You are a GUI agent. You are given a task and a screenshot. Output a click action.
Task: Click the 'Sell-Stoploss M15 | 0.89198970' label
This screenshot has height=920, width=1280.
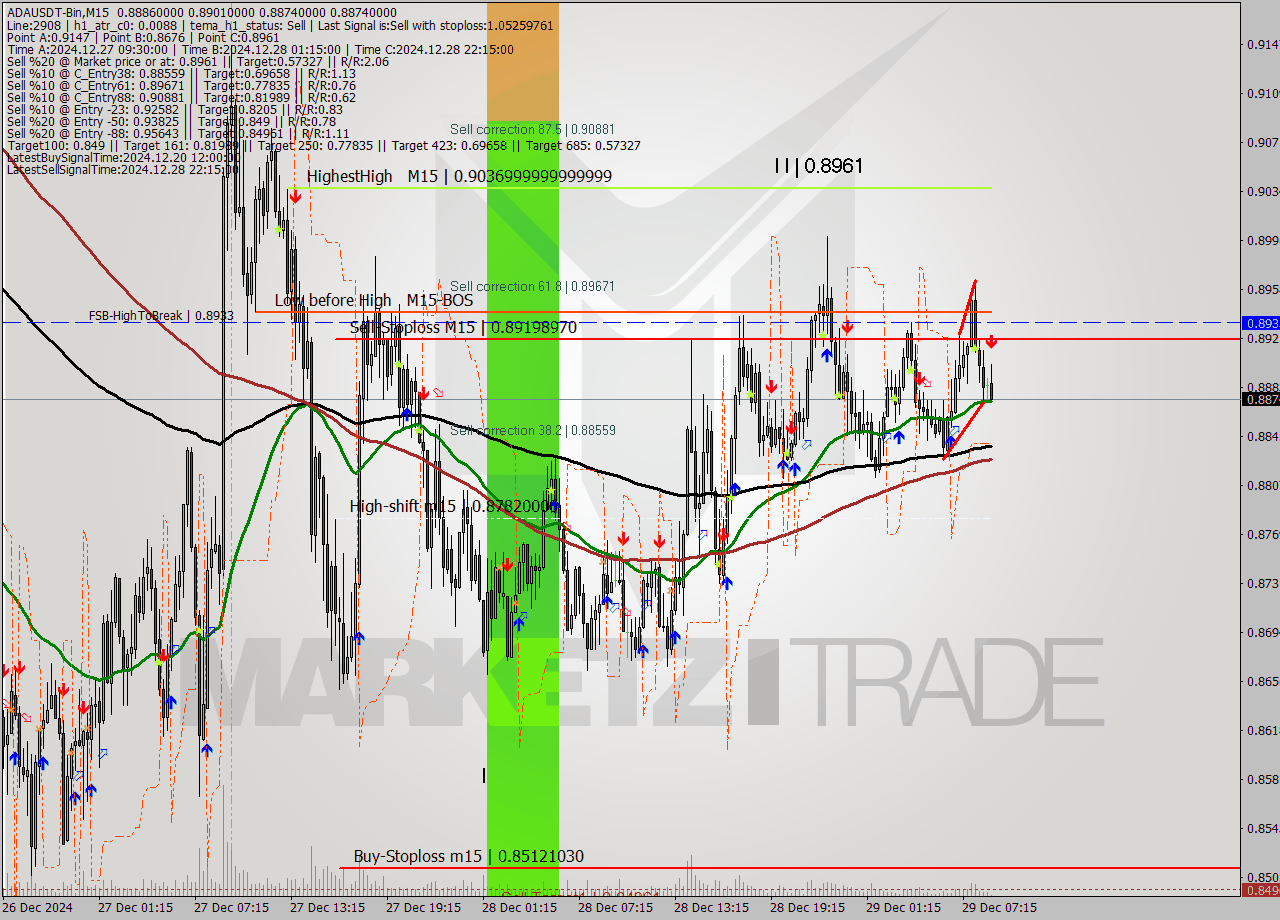pyautogui.click(x=463, y=327)
